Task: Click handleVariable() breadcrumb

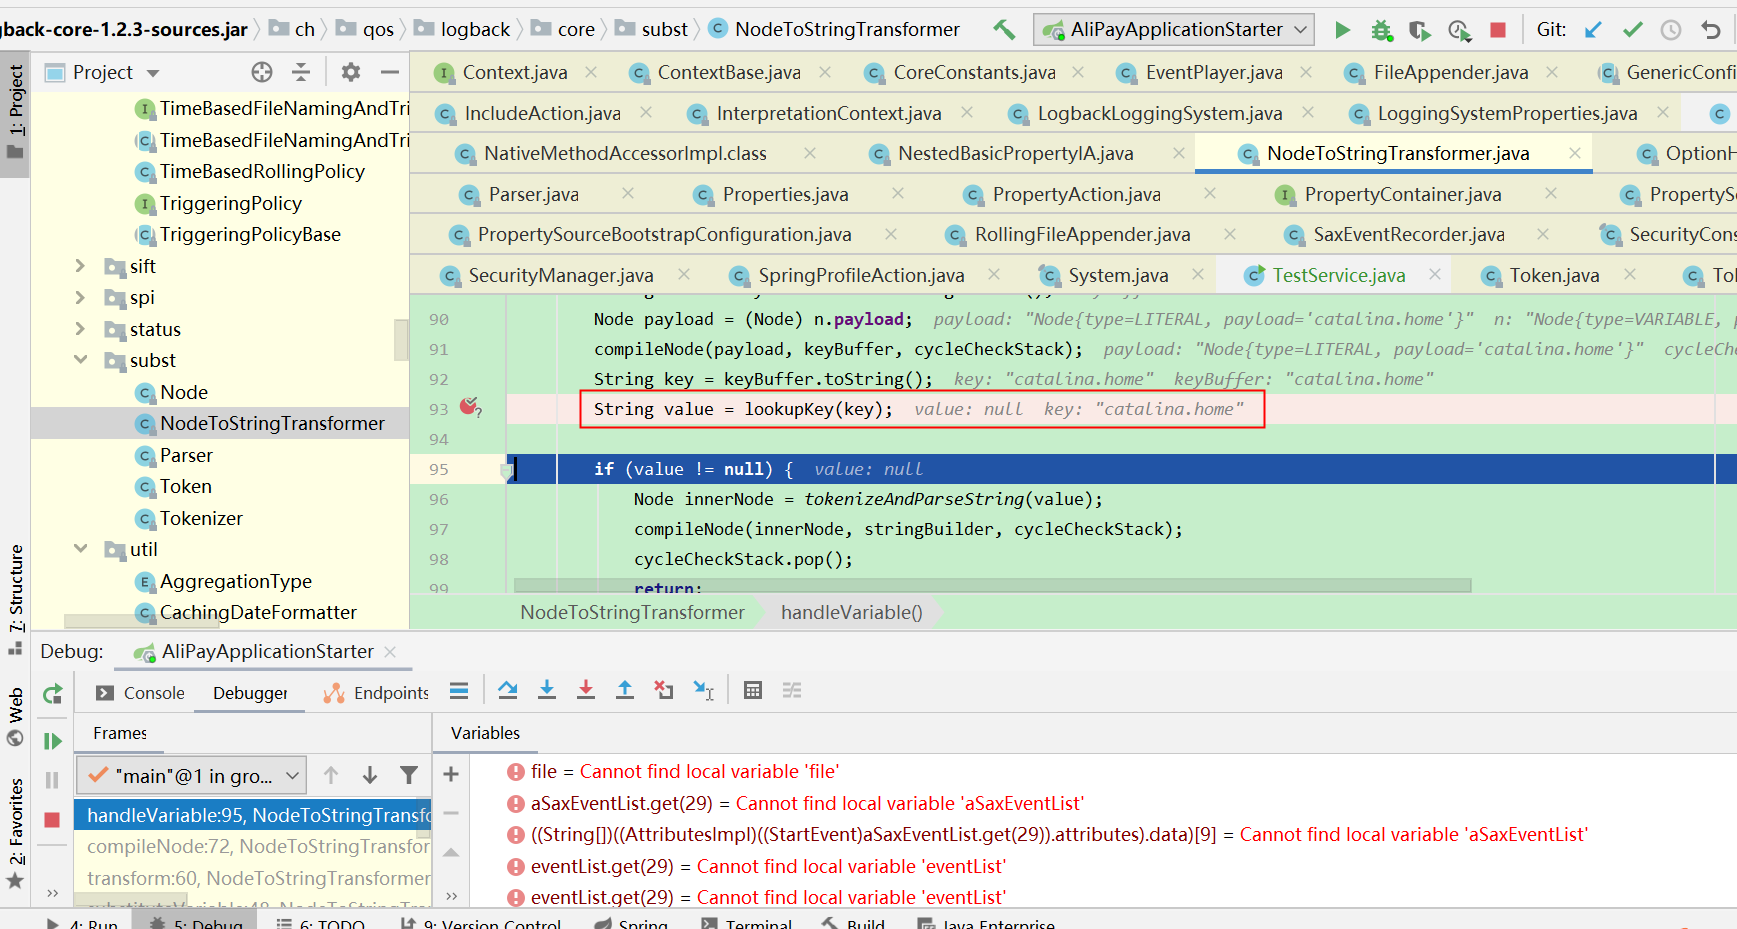Action: coord(851,612)
